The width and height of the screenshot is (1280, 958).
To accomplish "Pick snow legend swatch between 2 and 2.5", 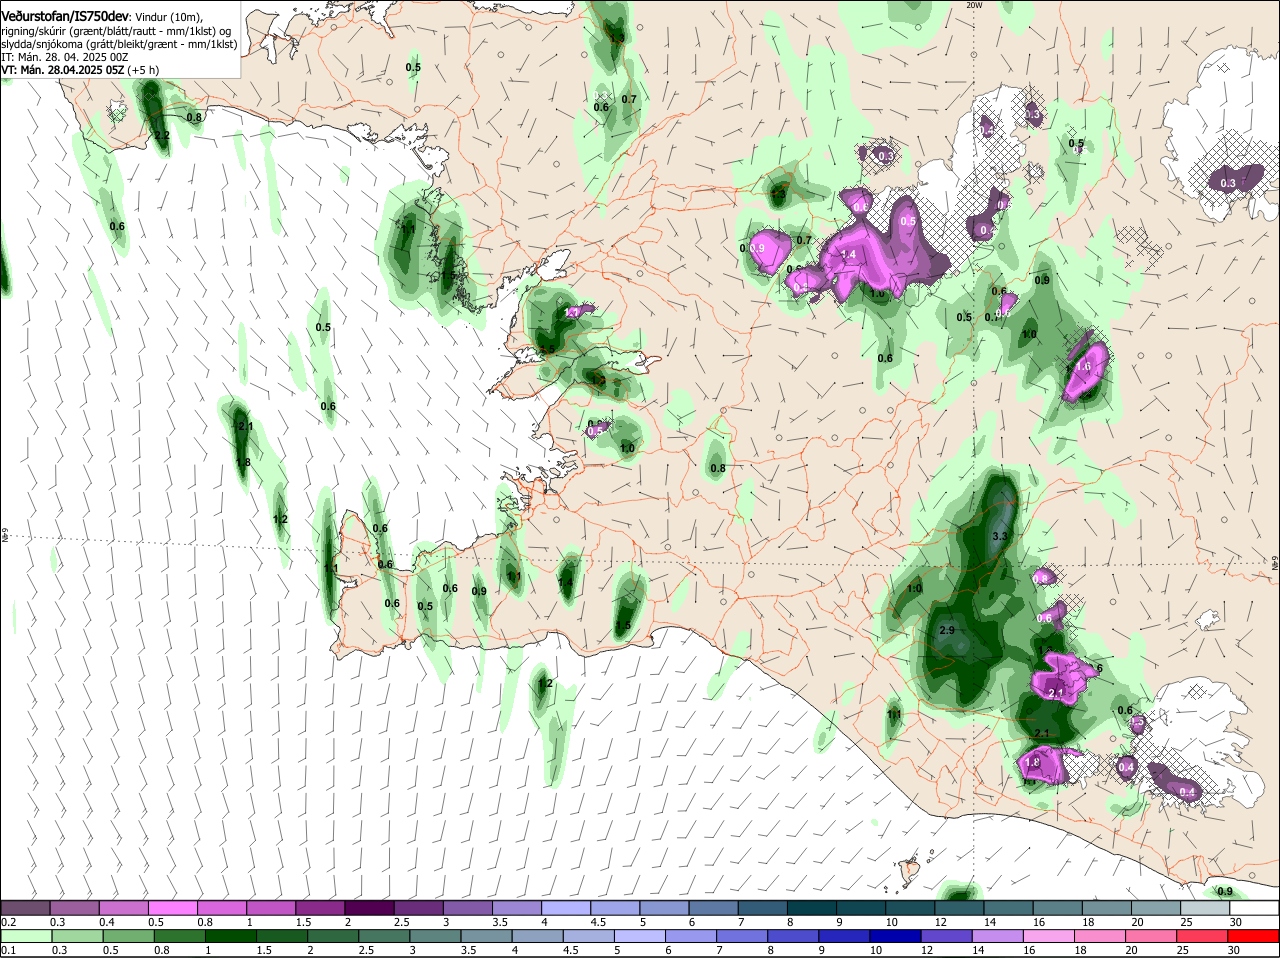I will 369,907.
